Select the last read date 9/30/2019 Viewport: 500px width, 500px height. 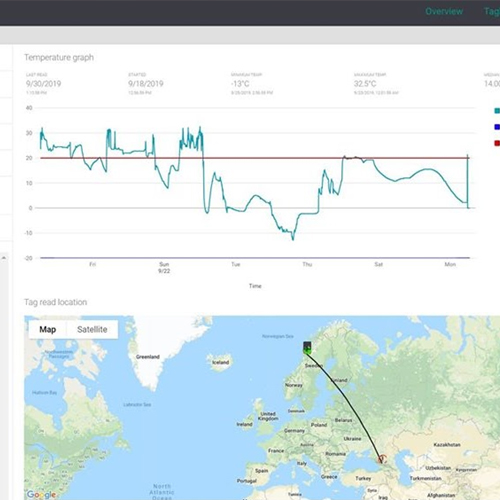pos(43,84)
